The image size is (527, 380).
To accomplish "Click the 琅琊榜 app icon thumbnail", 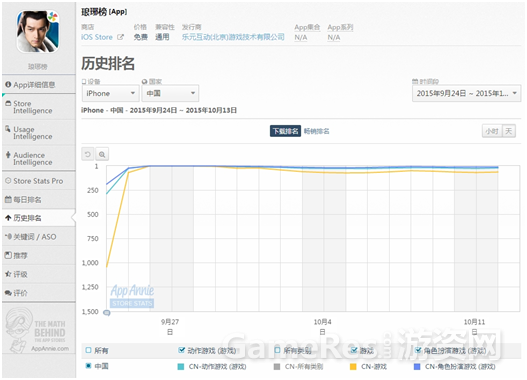I will (38, 32).
